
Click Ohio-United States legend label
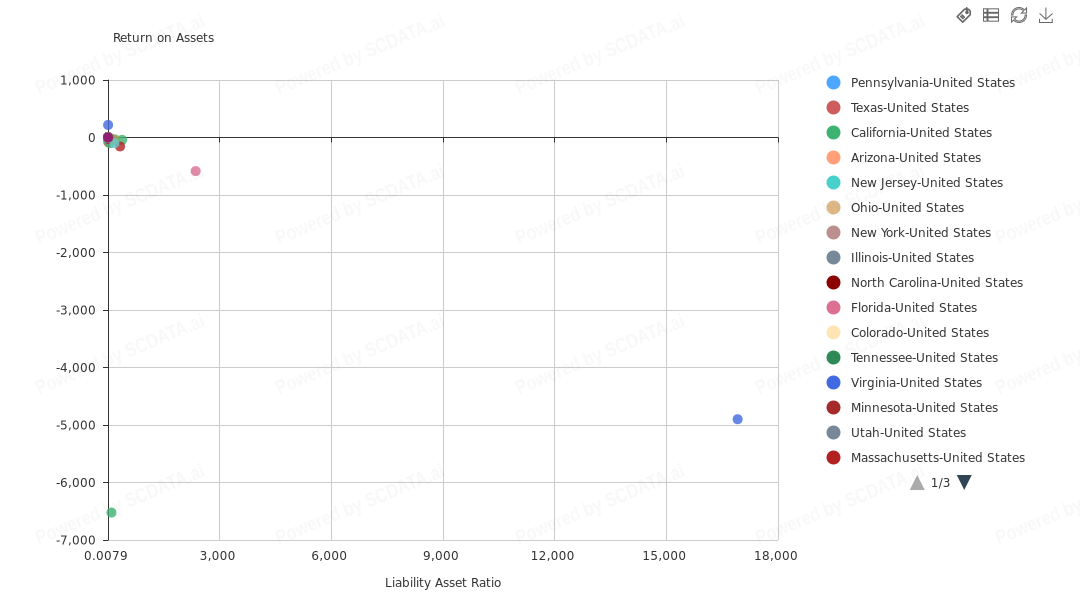tap(907, 208)
